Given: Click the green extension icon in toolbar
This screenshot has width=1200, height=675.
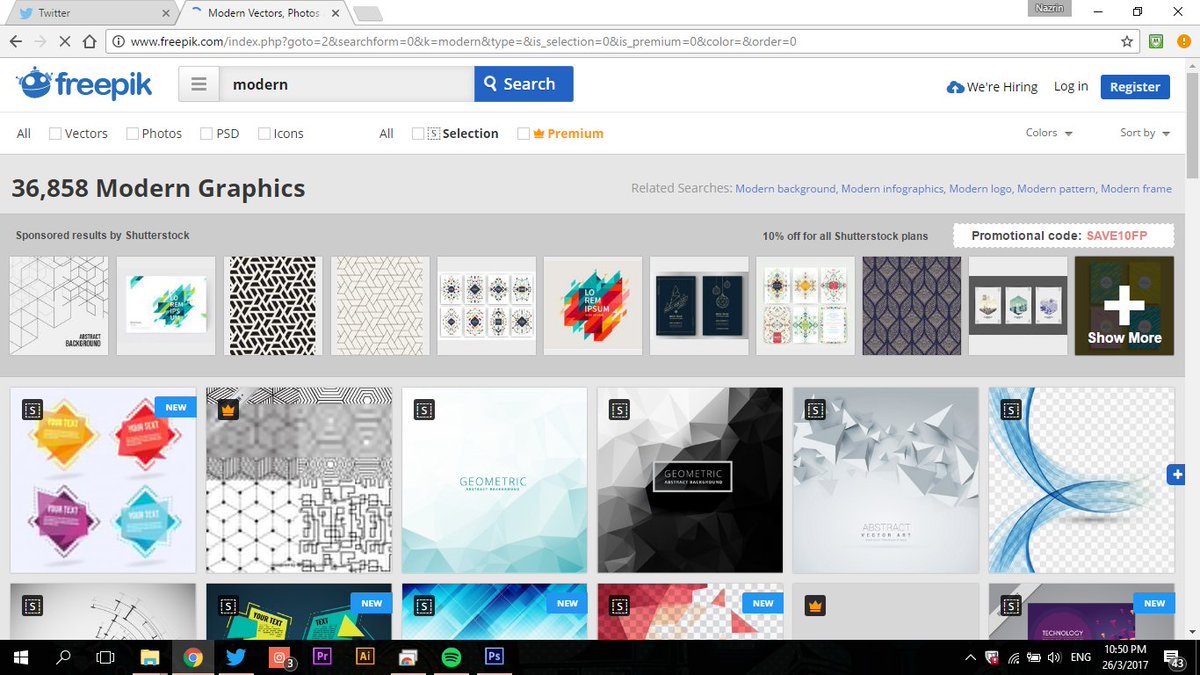Looking at the screenshot, I should (x=1156, y=42).
